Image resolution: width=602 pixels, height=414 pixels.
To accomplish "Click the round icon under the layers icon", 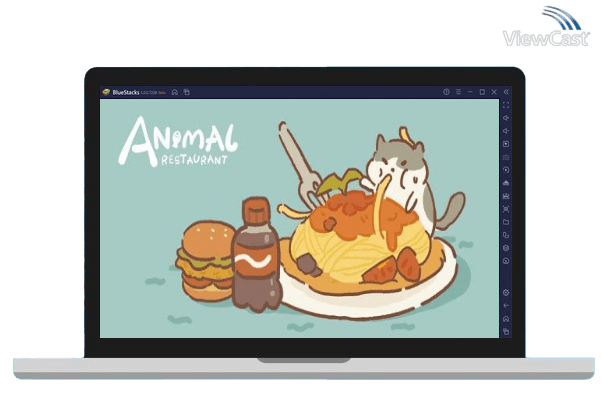I will (x=506, y=261).
